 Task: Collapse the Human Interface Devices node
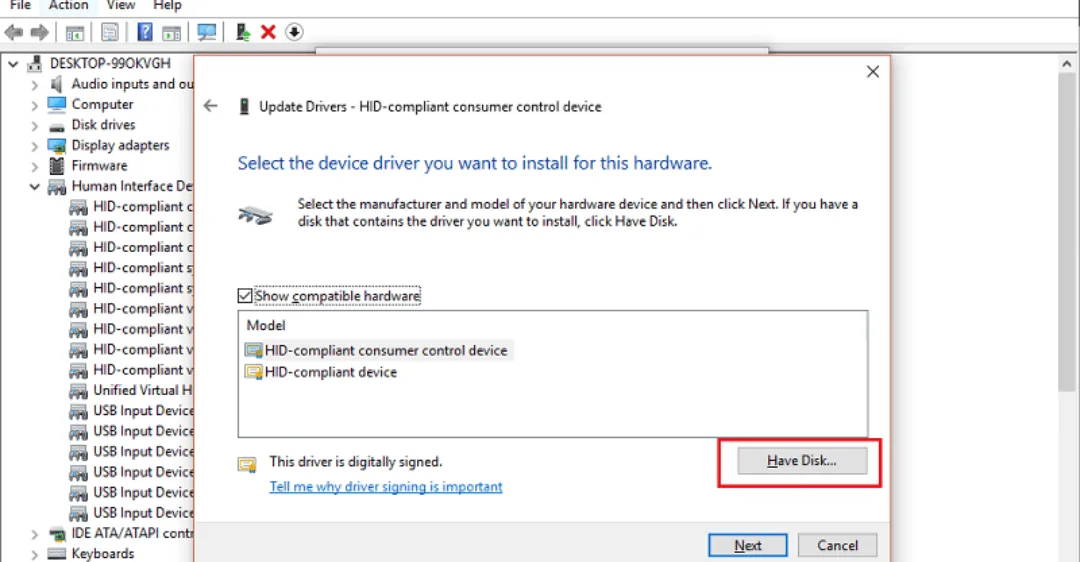tap(34, 187)
